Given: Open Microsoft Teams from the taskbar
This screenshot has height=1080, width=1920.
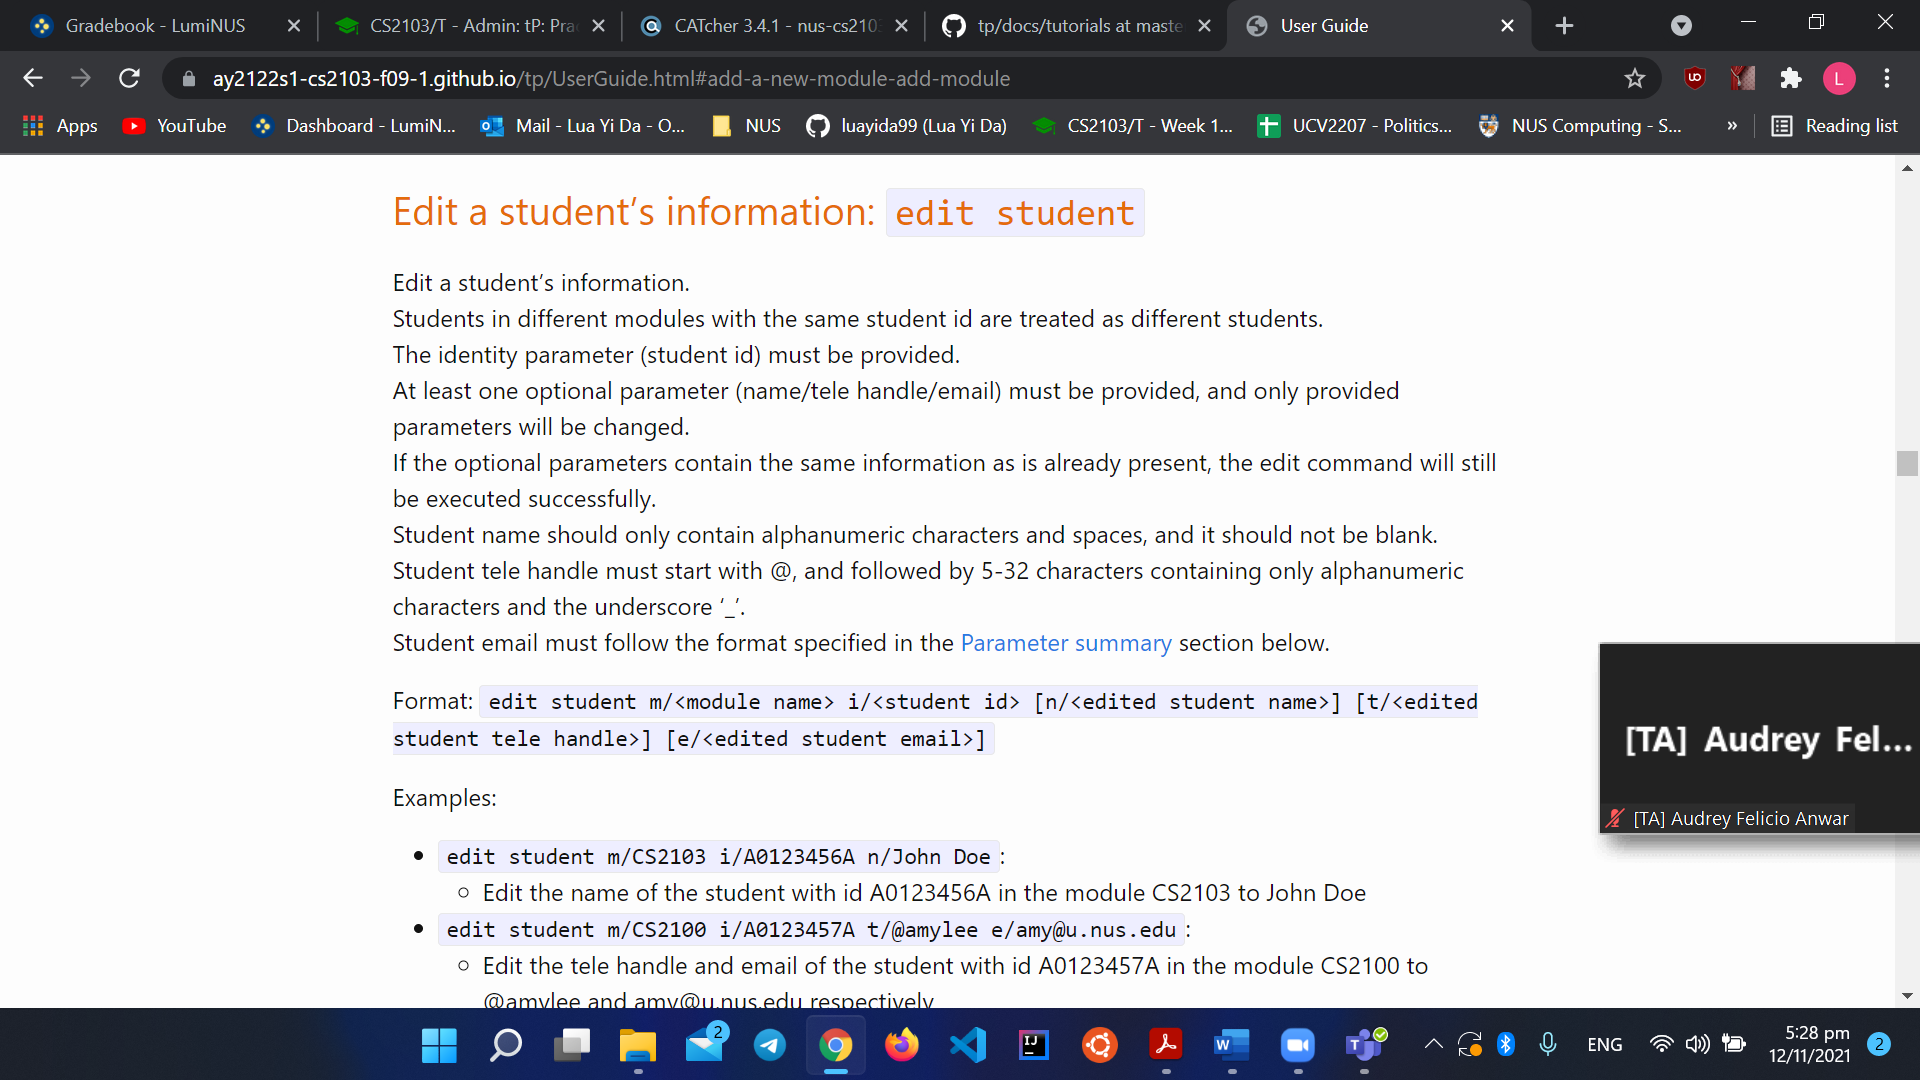Looking at the screenshot, I should click(1364, 1045).
